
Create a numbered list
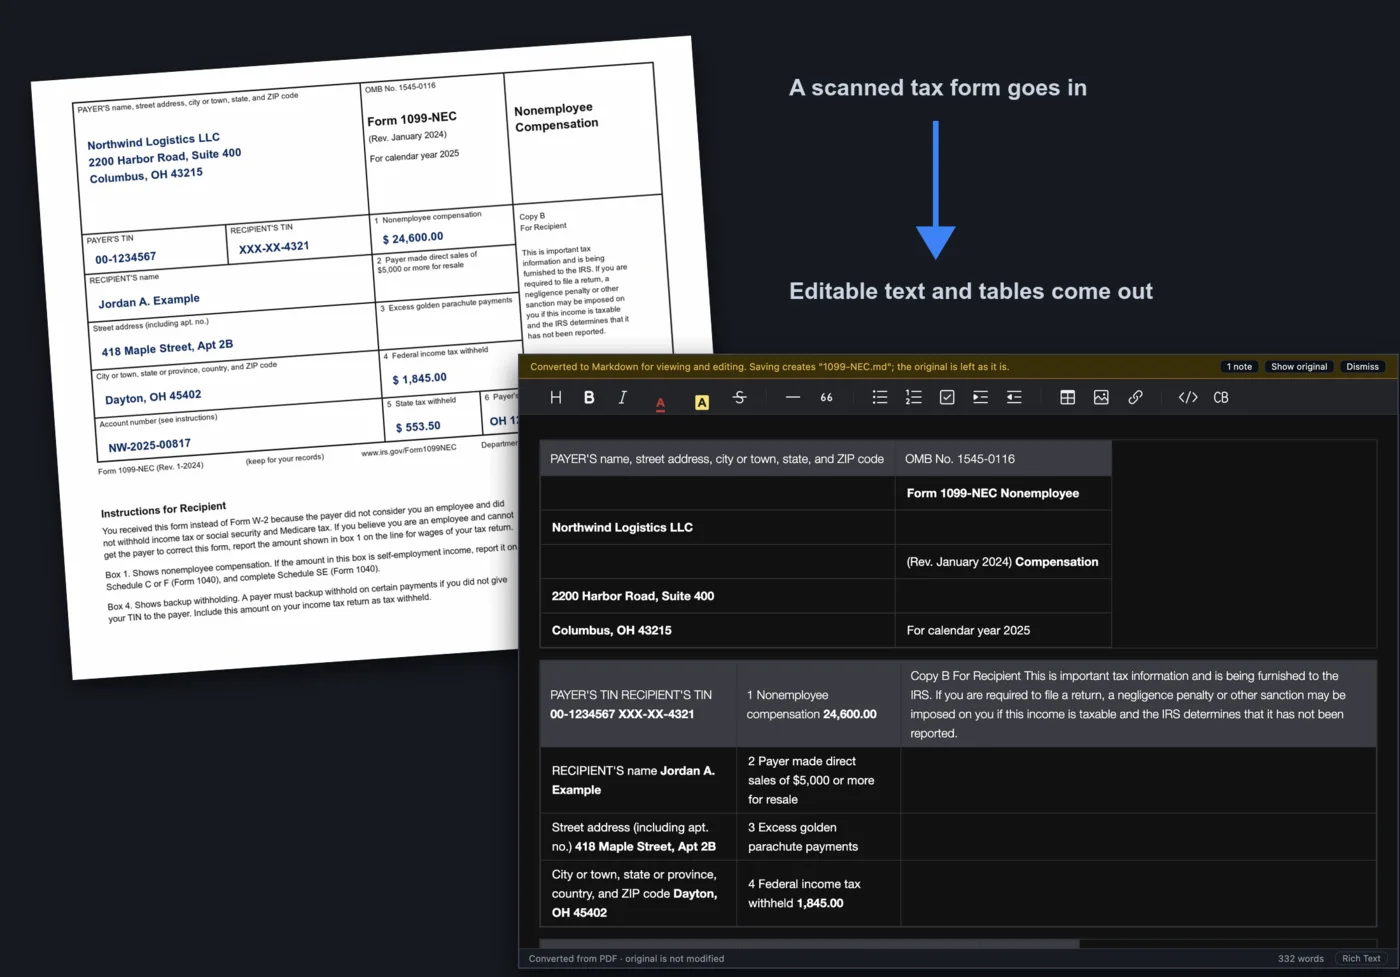[913, 397]
